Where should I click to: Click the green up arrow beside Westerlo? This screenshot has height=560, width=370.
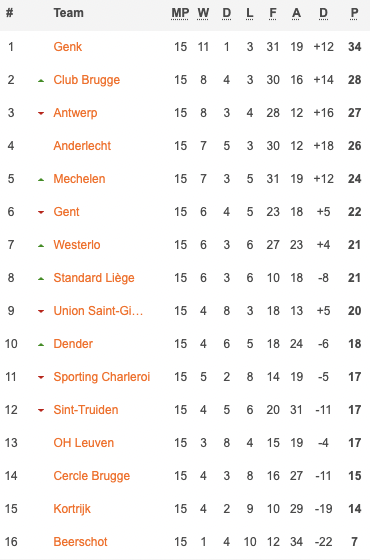41,246
